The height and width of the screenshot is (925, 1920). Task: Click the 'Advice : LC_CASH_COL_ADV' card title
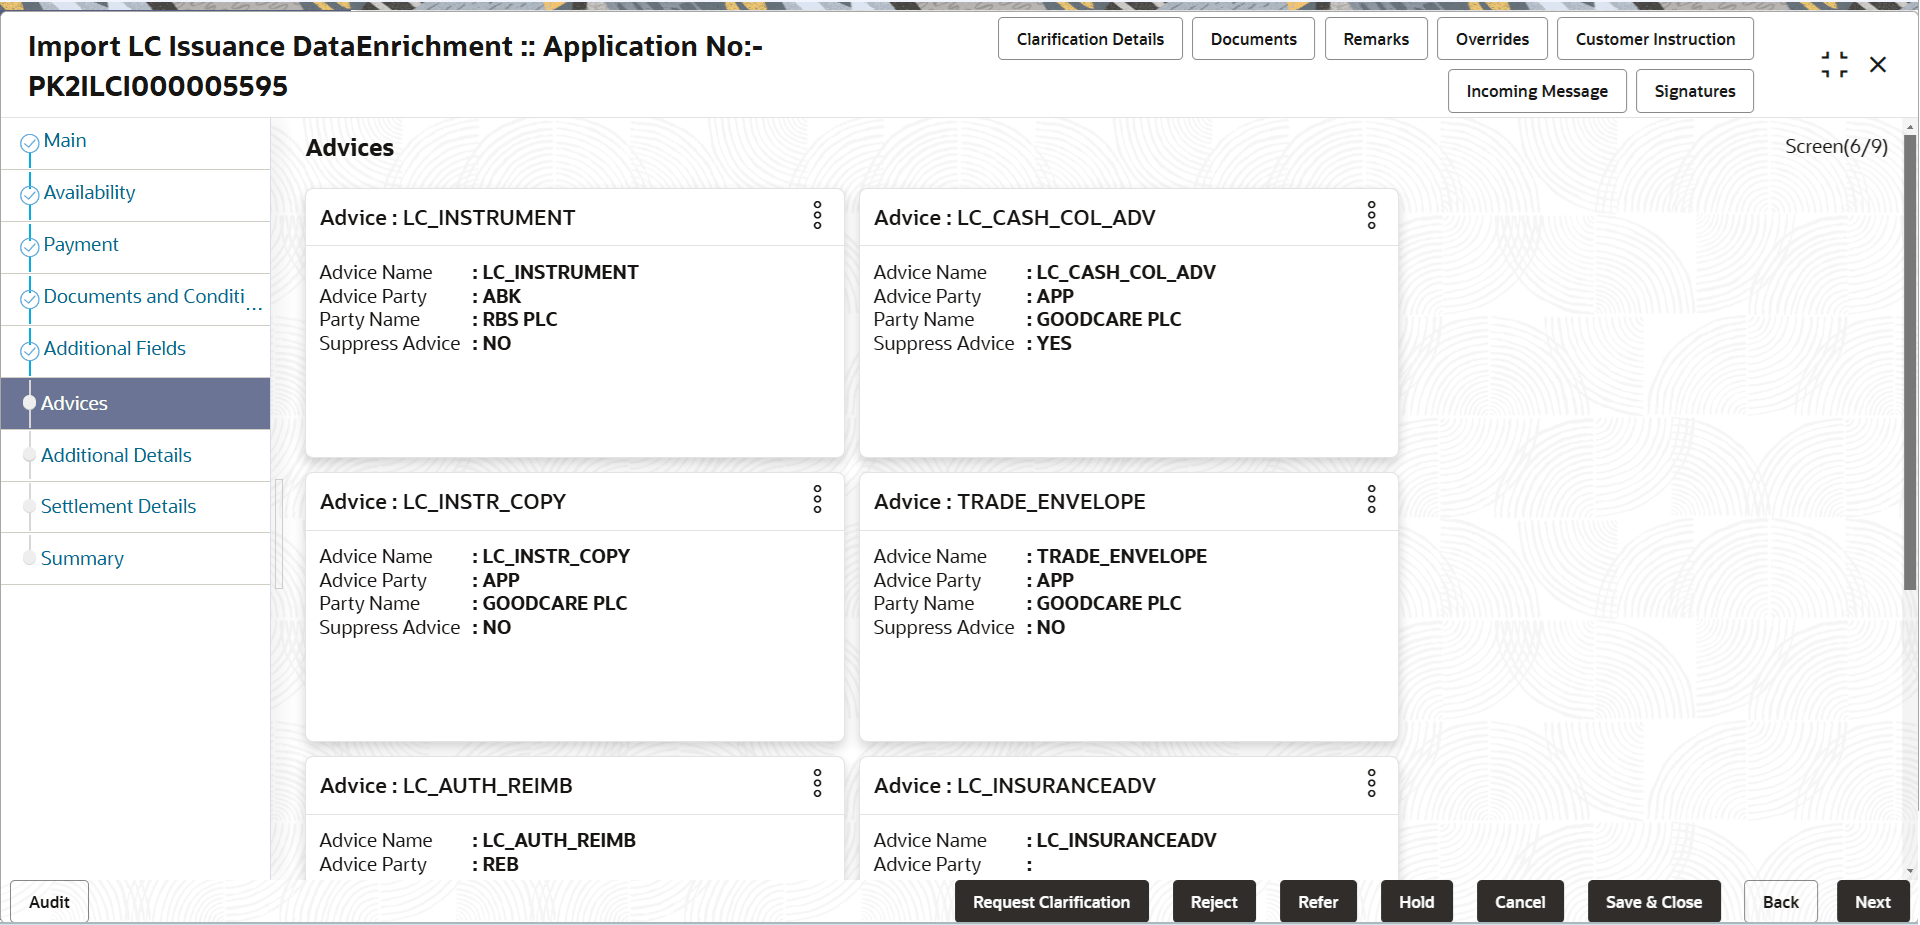click(x=1015, y=218)
